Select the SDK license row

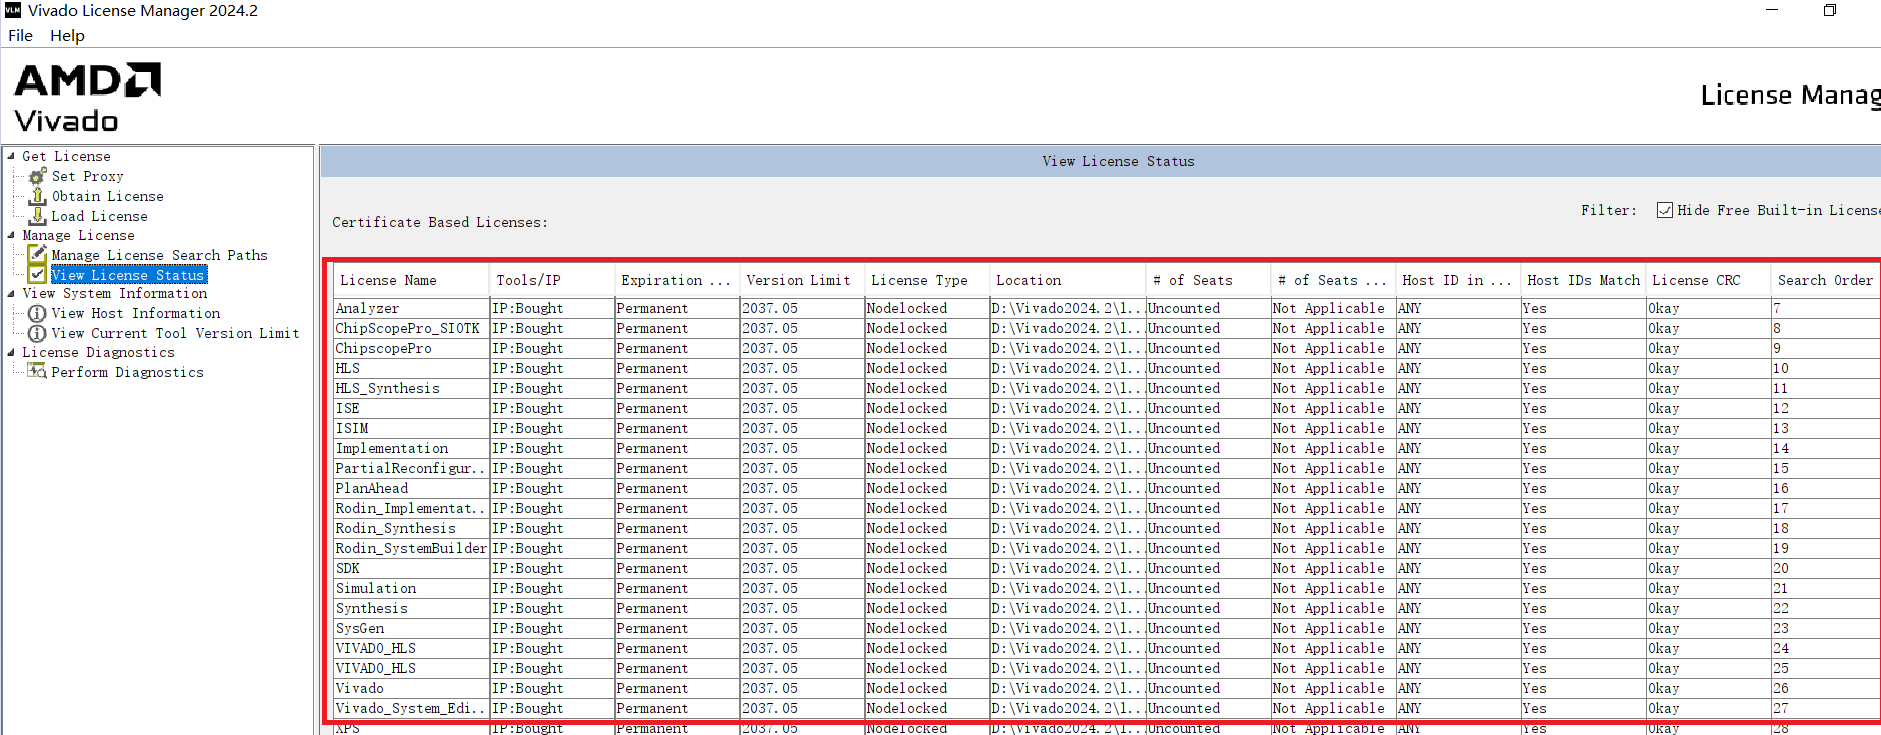[1106, 568]
